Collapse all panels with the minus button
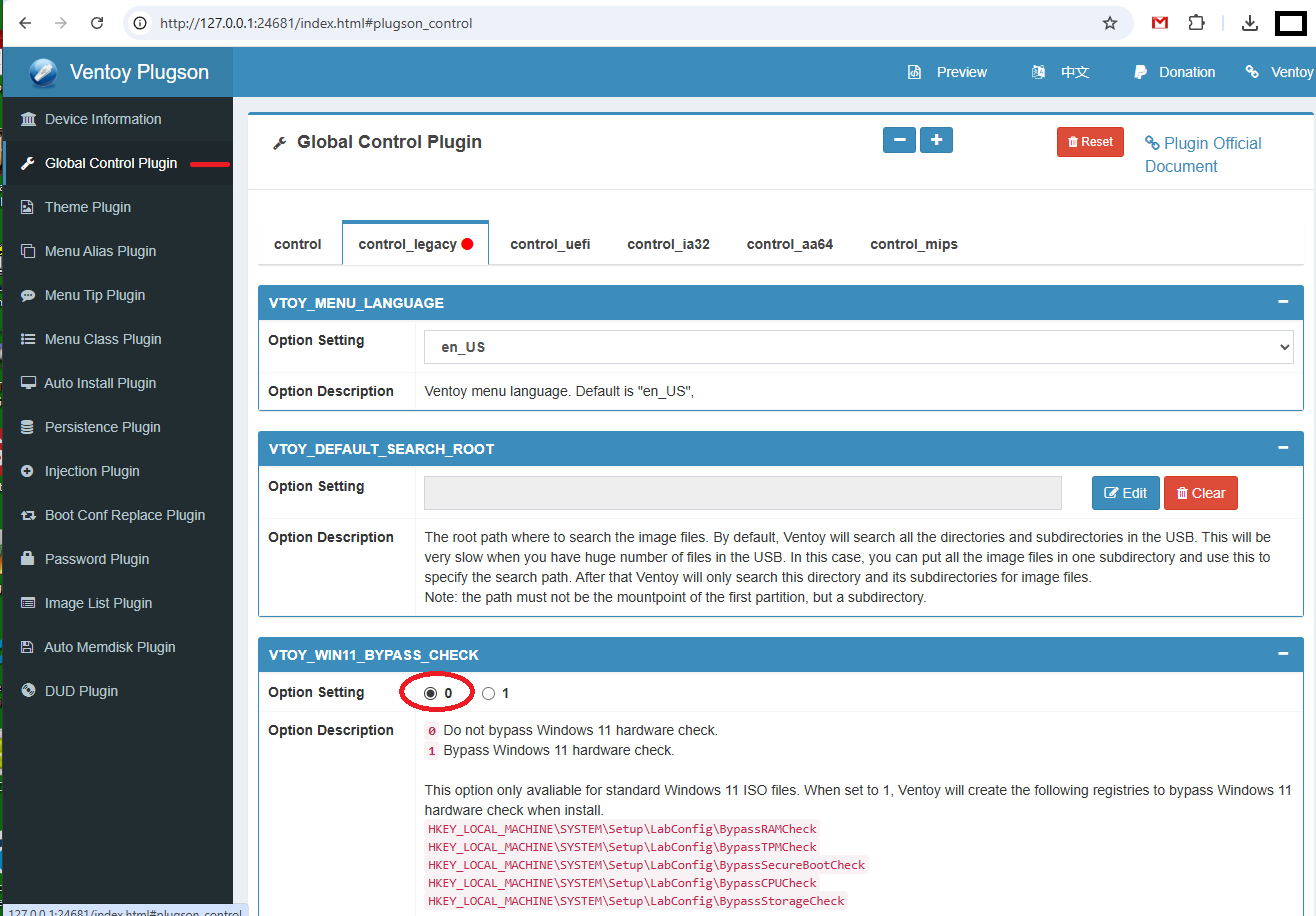The height and width of the screenshot is (916, 1316). pyautogui.click(x=900, y=140)
